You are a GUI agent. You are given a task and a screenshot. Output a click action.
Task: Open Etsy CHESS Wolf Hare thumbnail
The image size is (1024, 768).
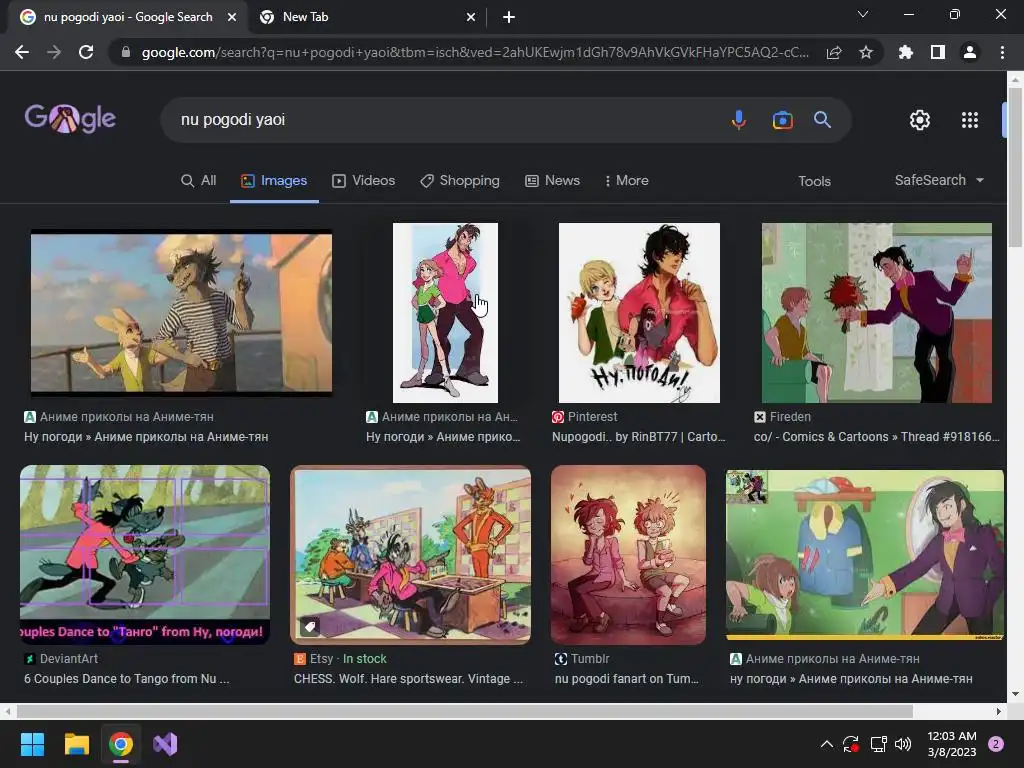[x=410, y=554]
